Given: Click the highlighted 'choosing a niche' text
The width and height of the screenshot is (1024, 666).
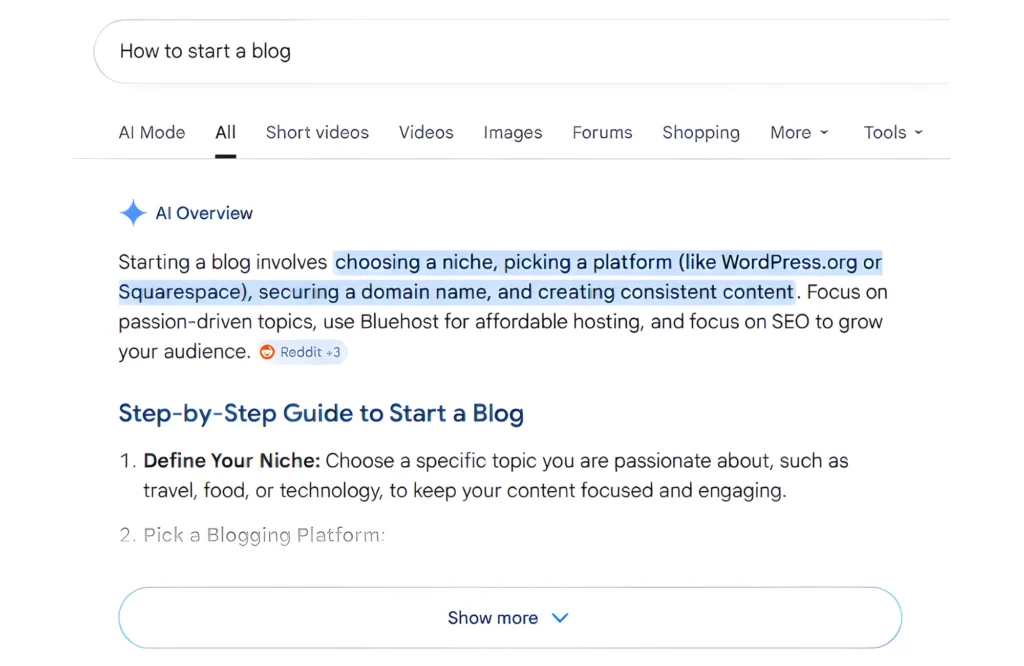Looking at the screenshot, I should coord(415,263).
